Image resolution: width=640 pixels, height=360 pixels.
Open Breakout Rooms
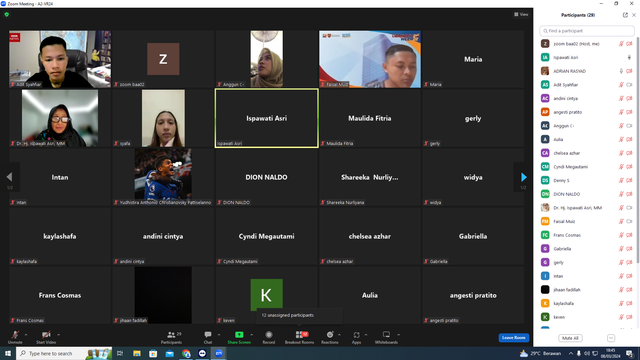click(x=299, y=337)
